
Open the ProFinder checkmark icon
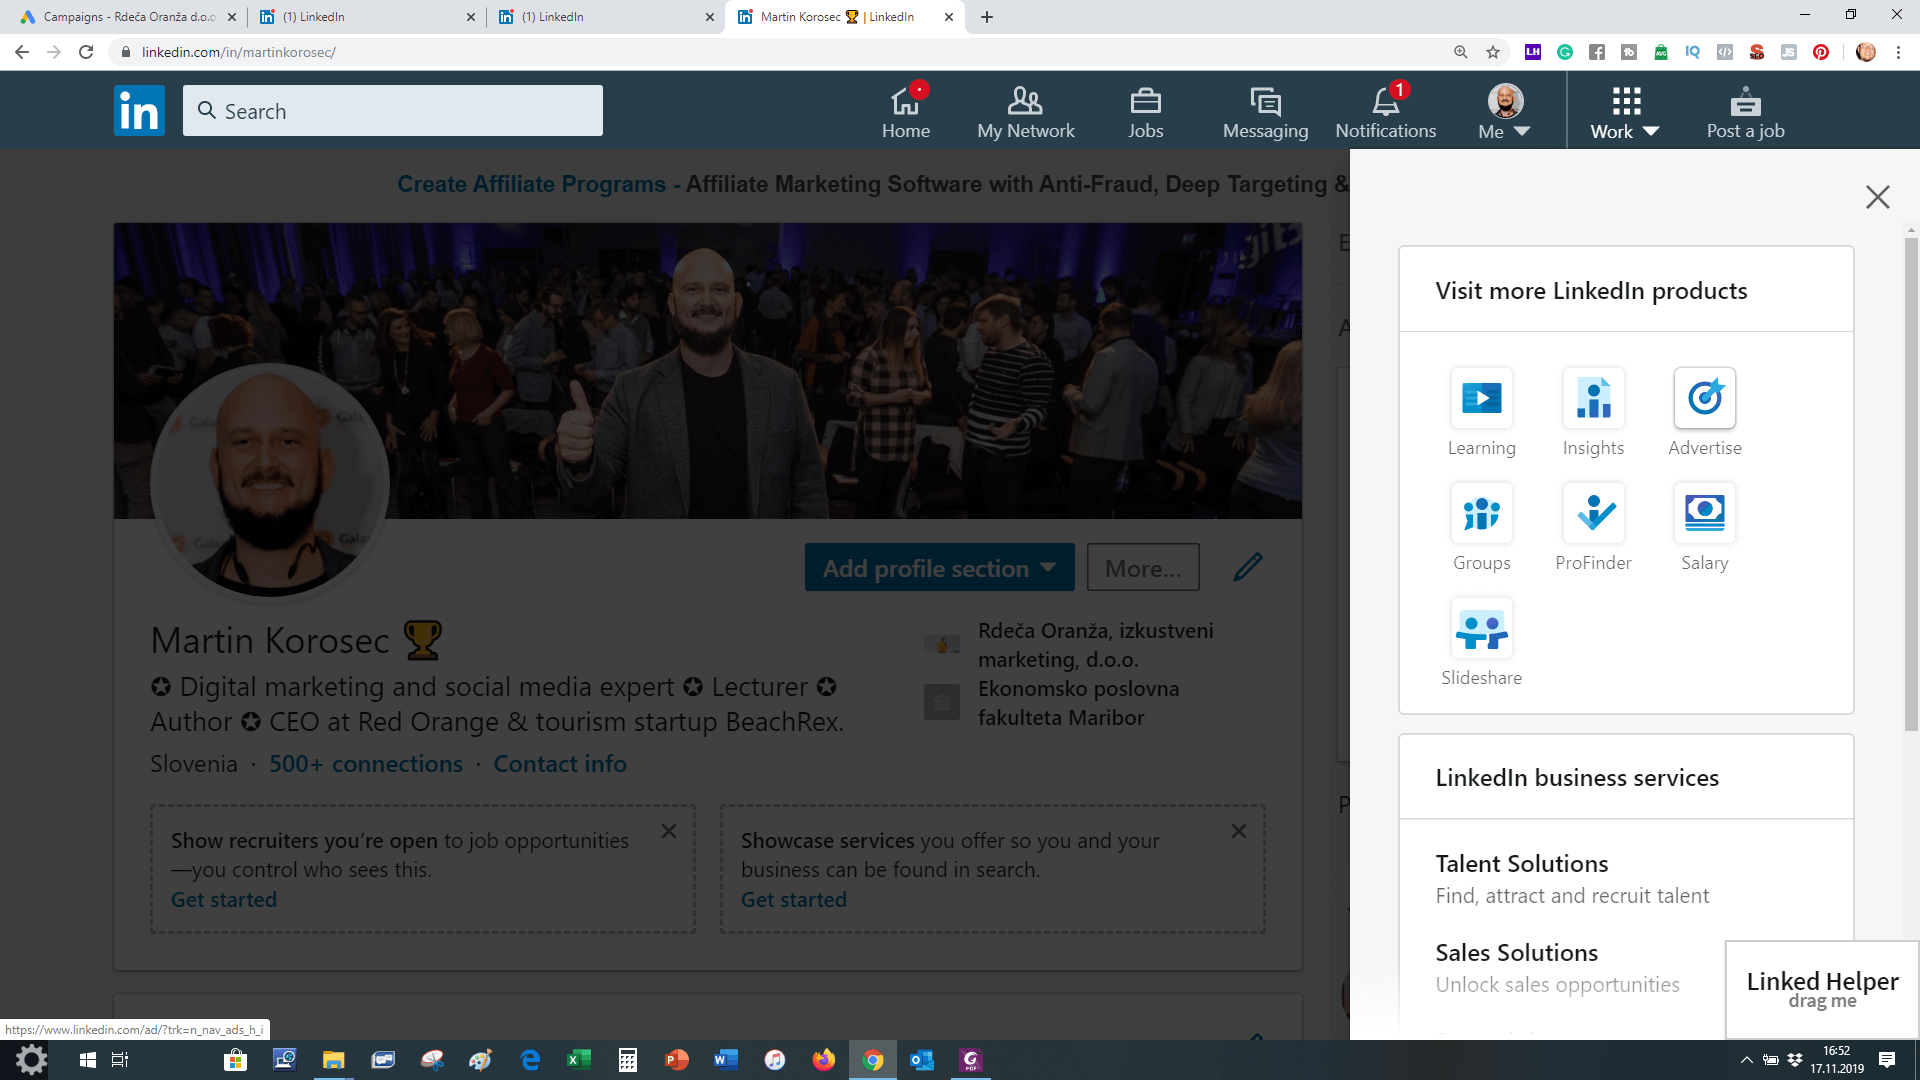pyautogui.click(x=1593, y=514)
